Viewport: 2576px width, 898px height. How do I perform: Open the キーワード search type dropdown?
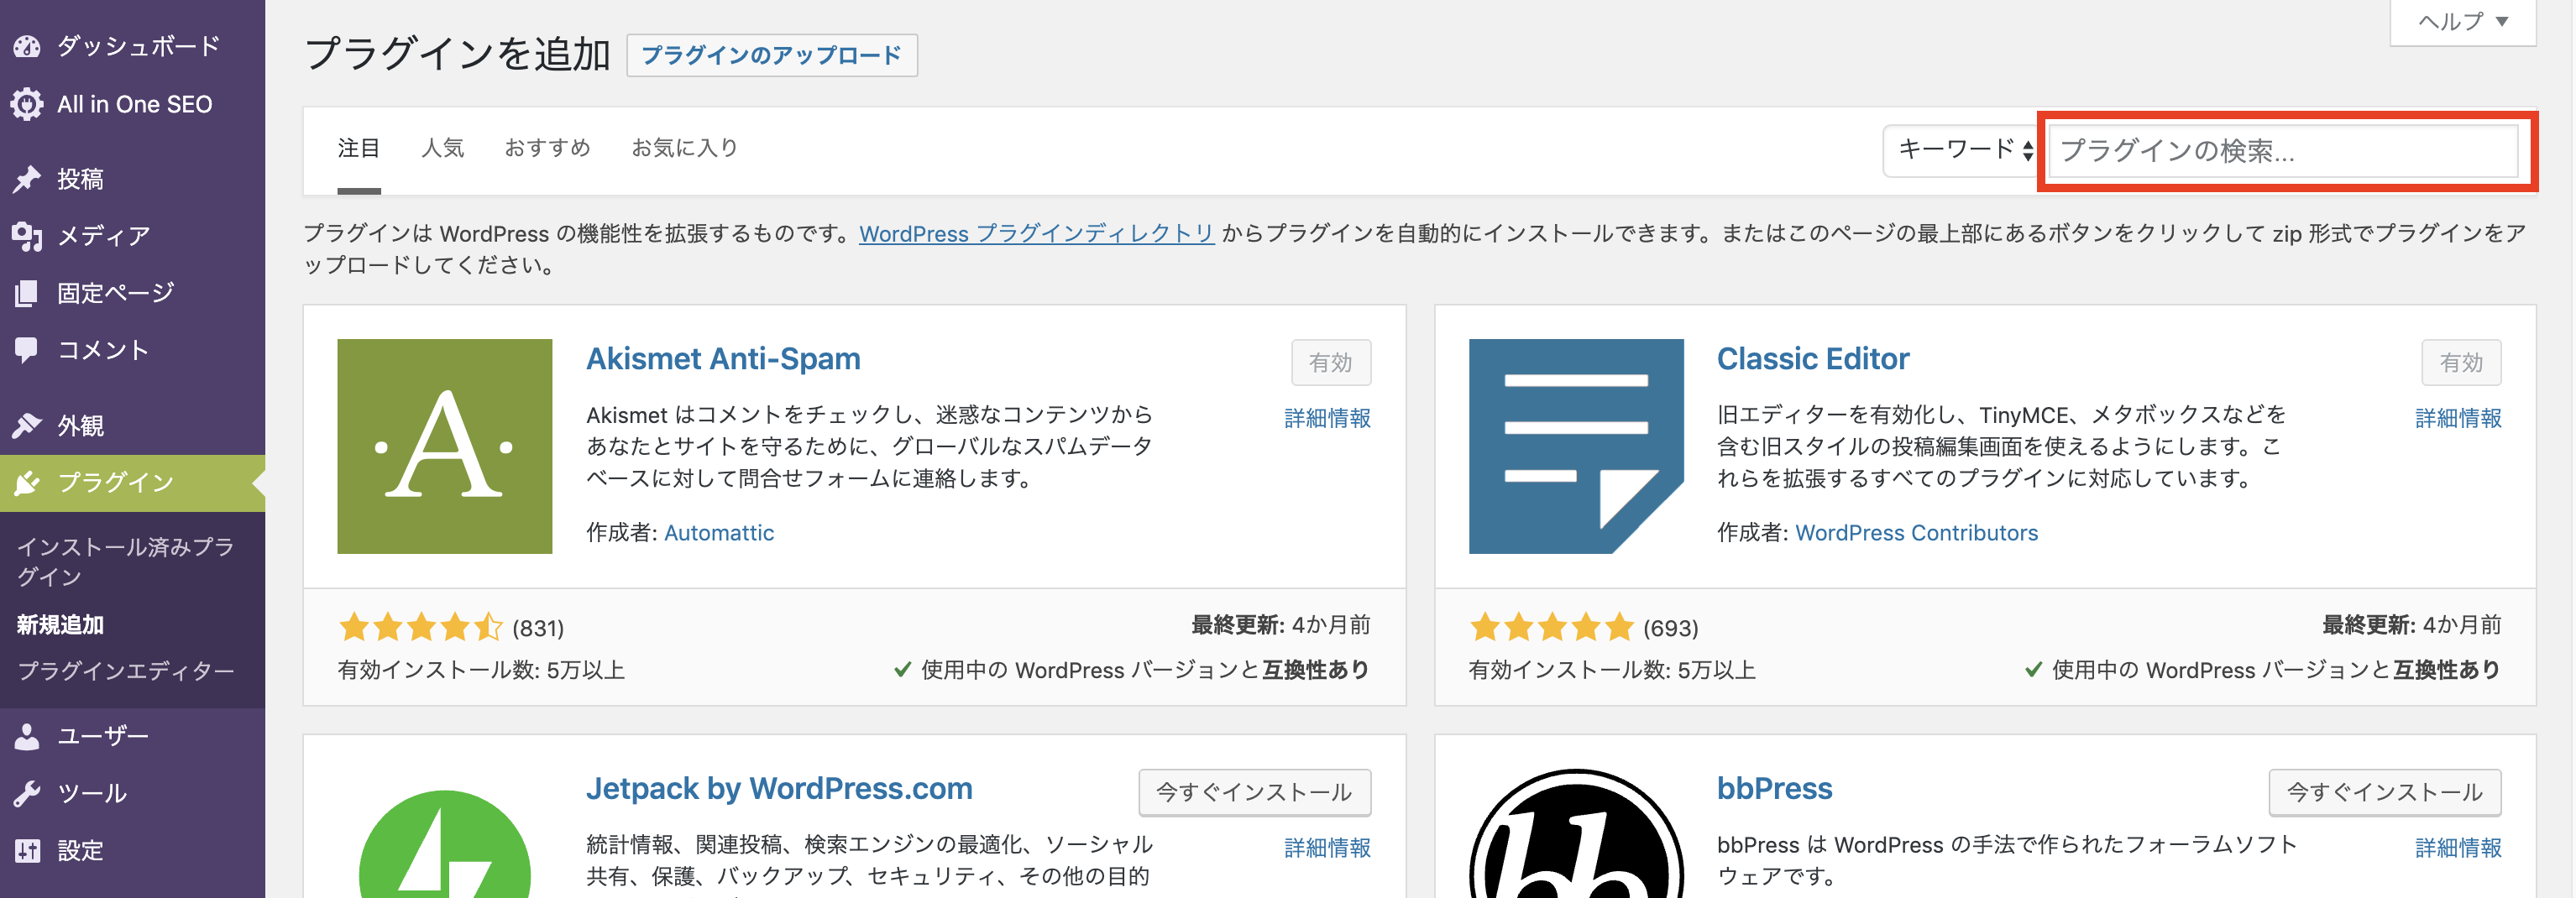tap(1962, 150)
